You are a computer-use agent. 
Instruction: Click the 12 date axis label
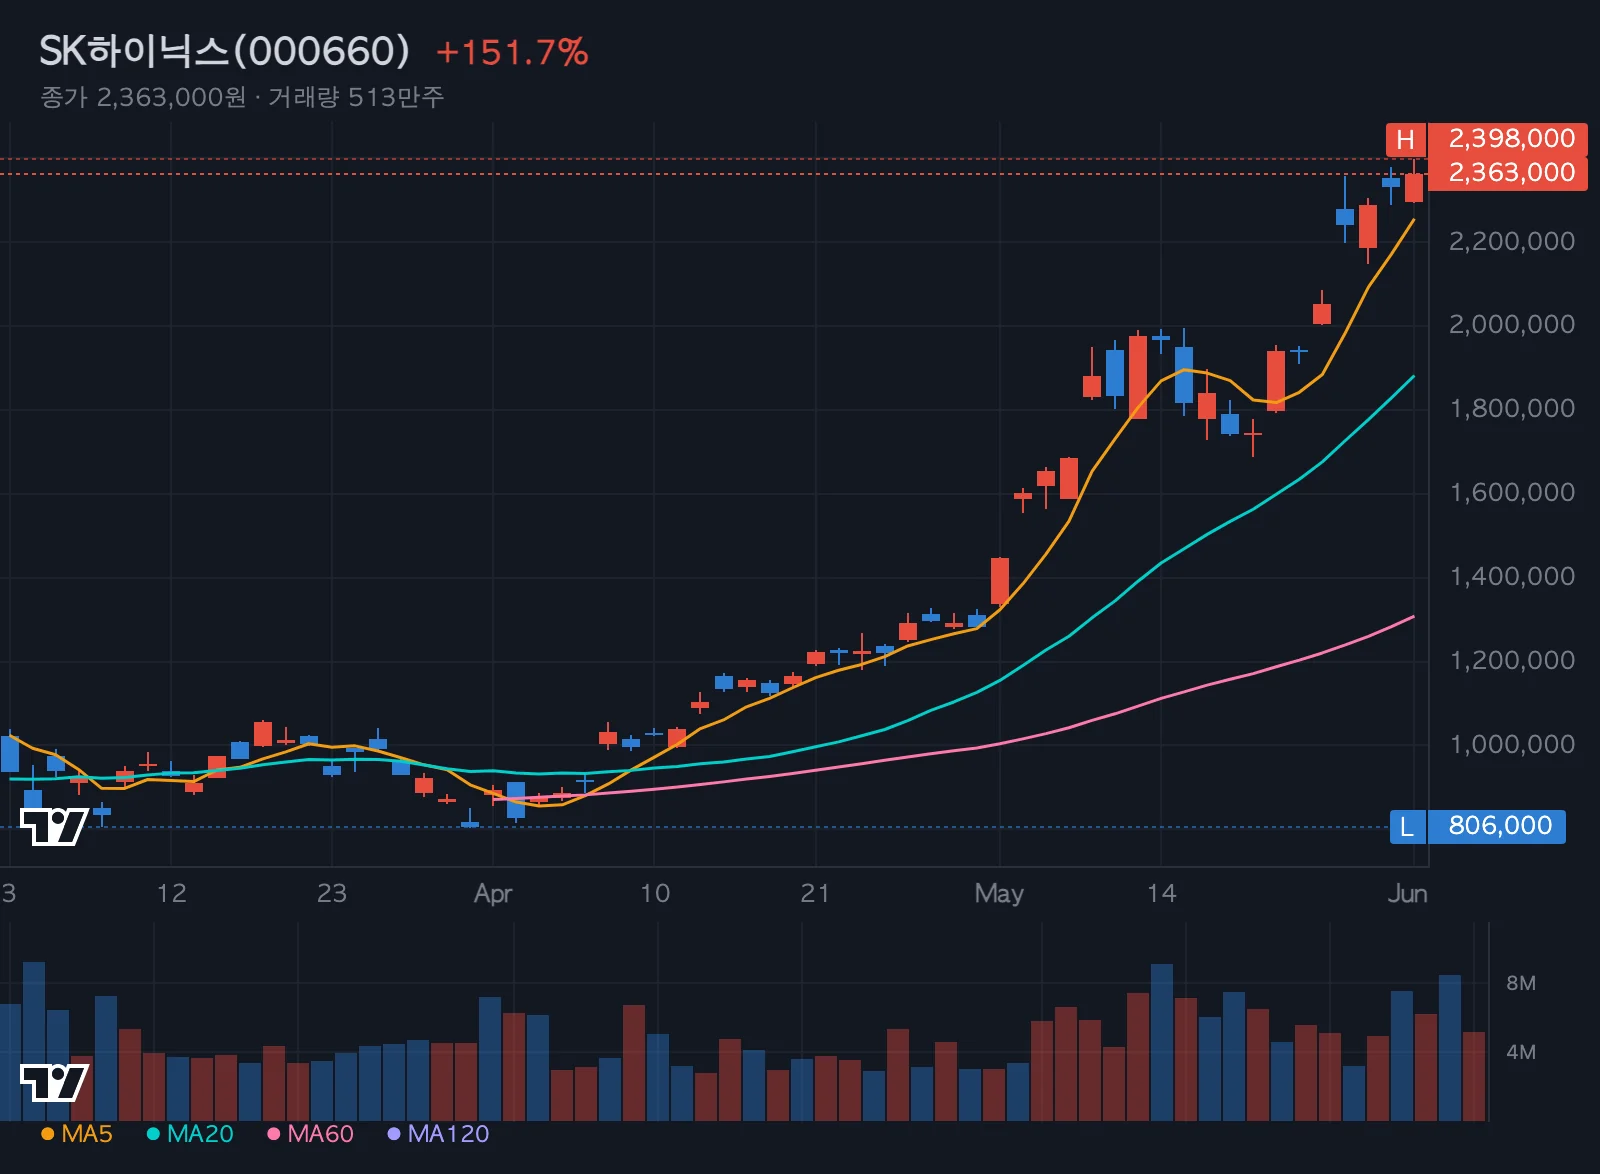click(x=171, y=893)
